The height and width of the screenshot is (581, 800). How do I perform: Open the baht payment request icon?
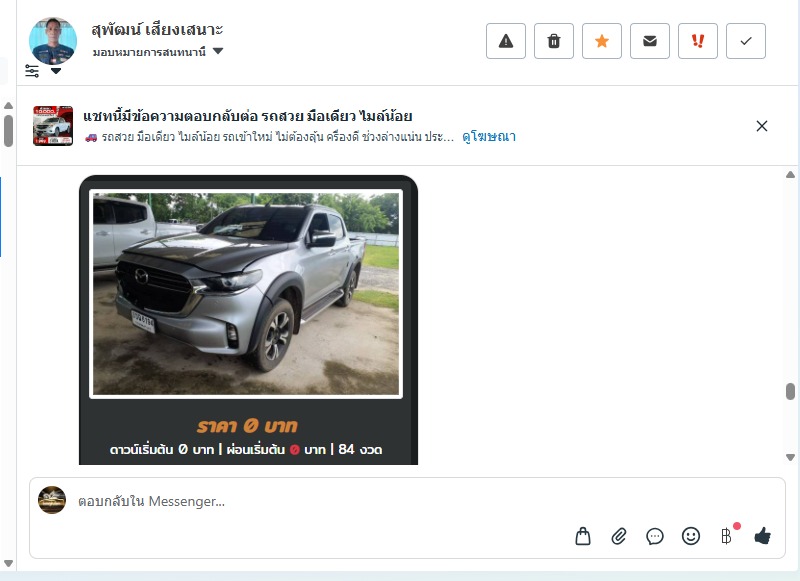[x=727, y=536]
